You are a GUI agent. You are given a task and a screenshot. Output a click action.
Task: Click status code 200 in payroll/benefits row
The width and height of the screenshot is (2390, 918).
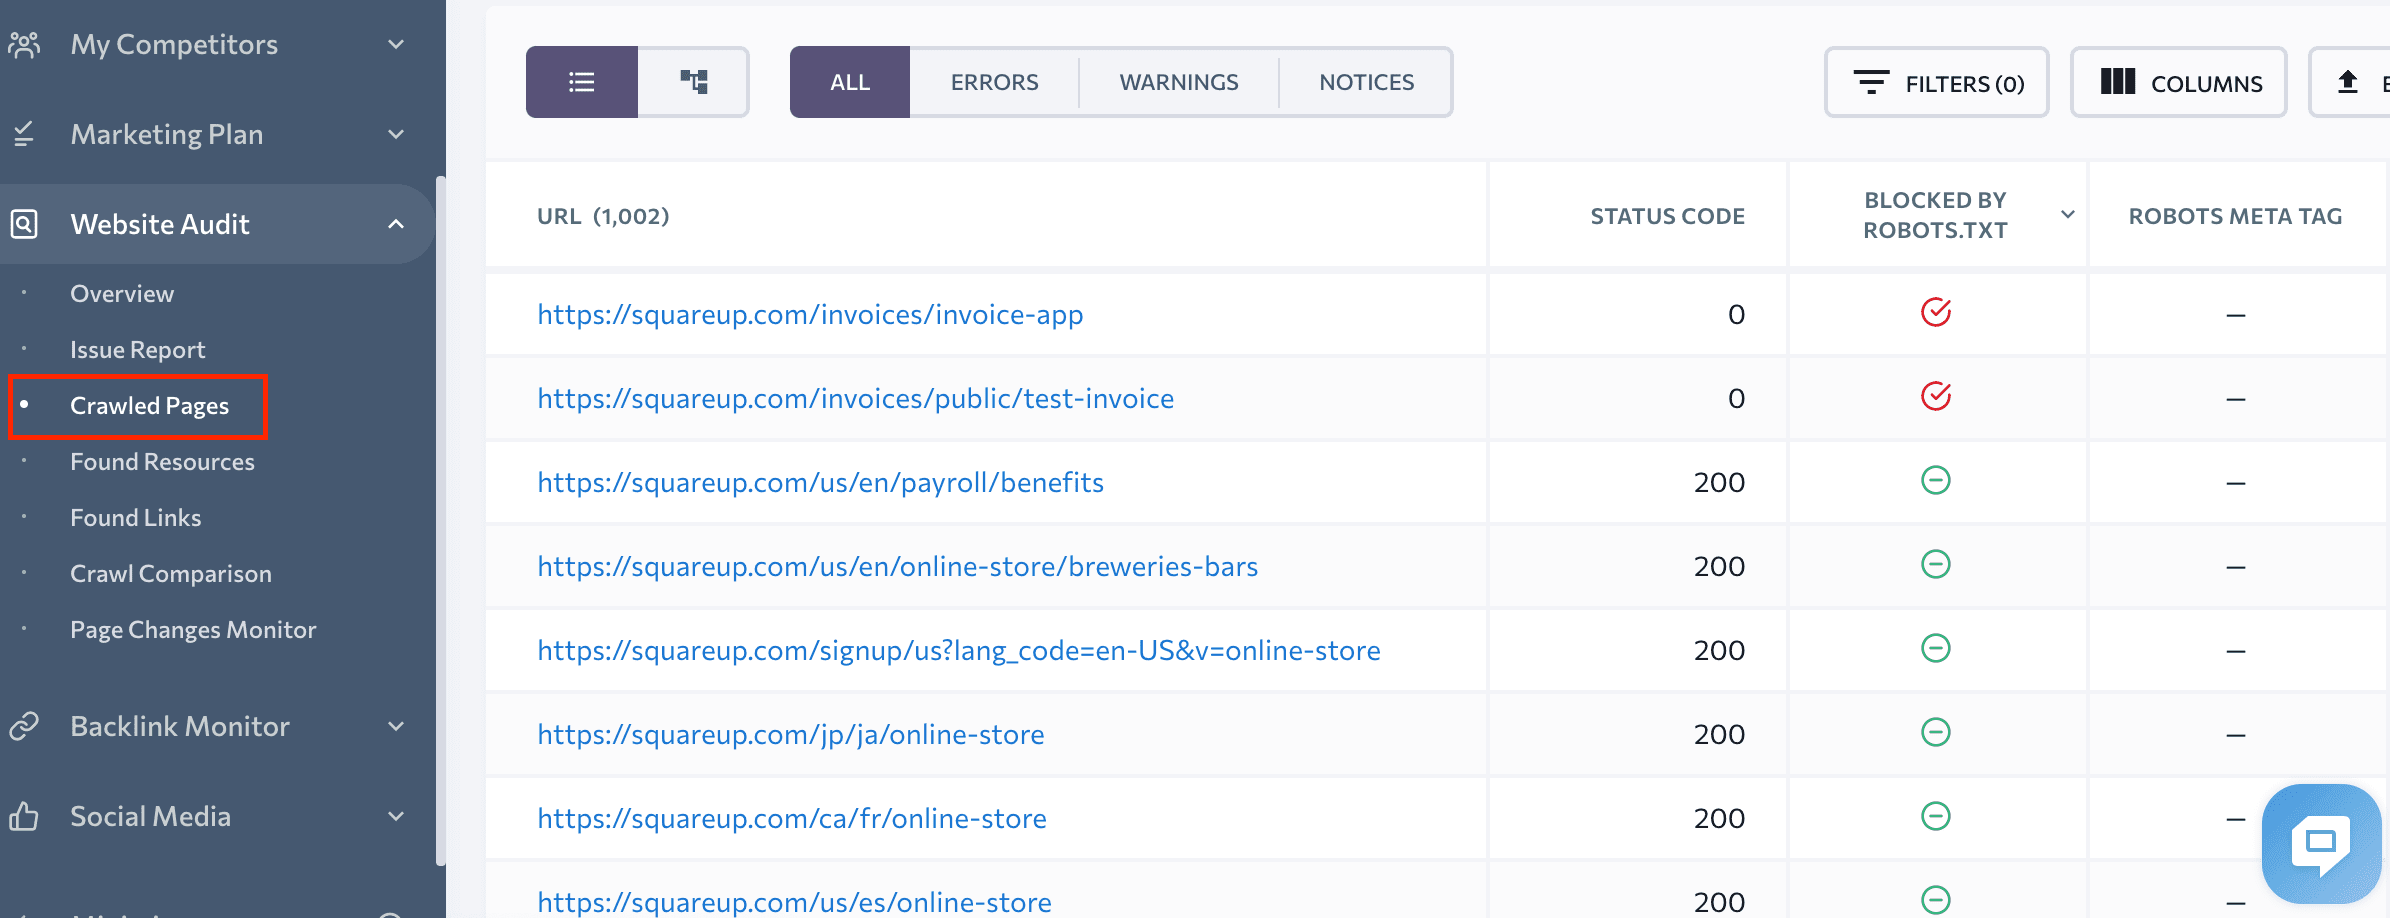tap(1719, 482)
